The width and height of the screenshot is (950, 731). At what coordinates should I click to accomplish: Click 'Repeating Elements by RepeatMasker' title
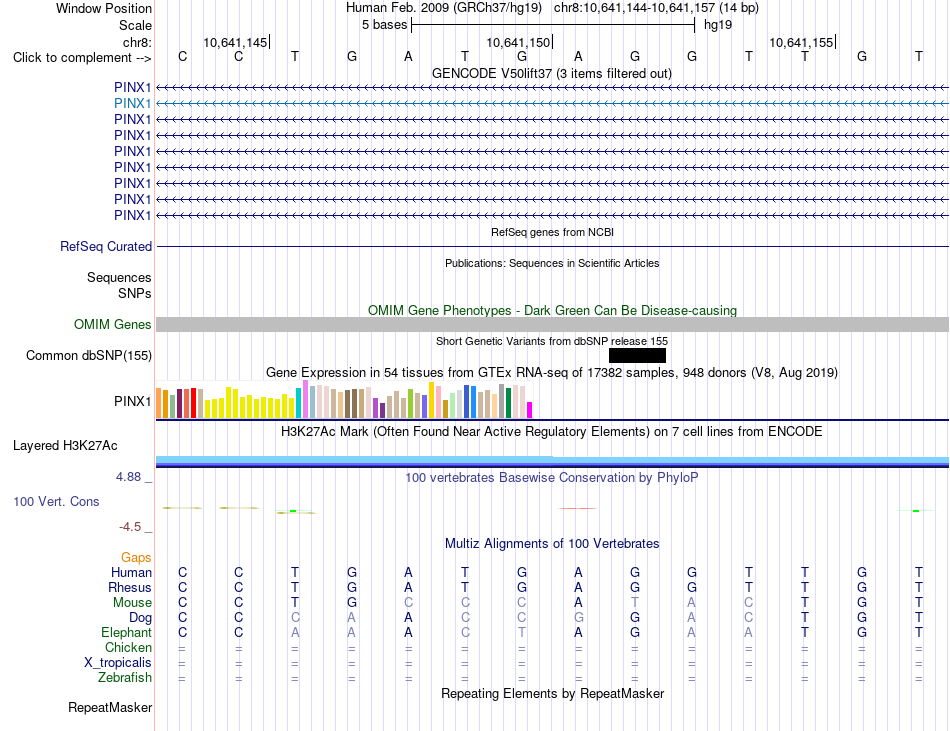pos(552,693)
